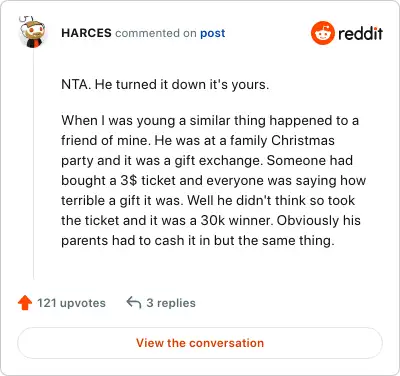400x376 pixels.
Task: Click the "commented on" gray text
Action: coord(156,33)
